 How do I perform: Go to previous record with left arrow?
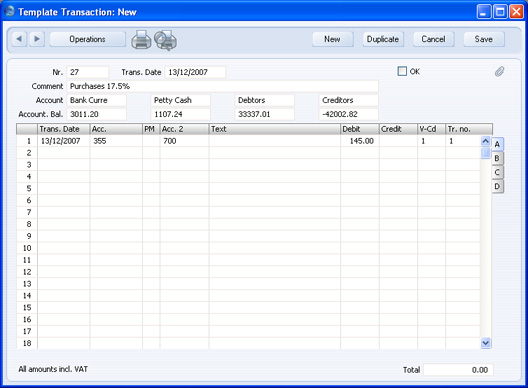click(x=20, y=39)
